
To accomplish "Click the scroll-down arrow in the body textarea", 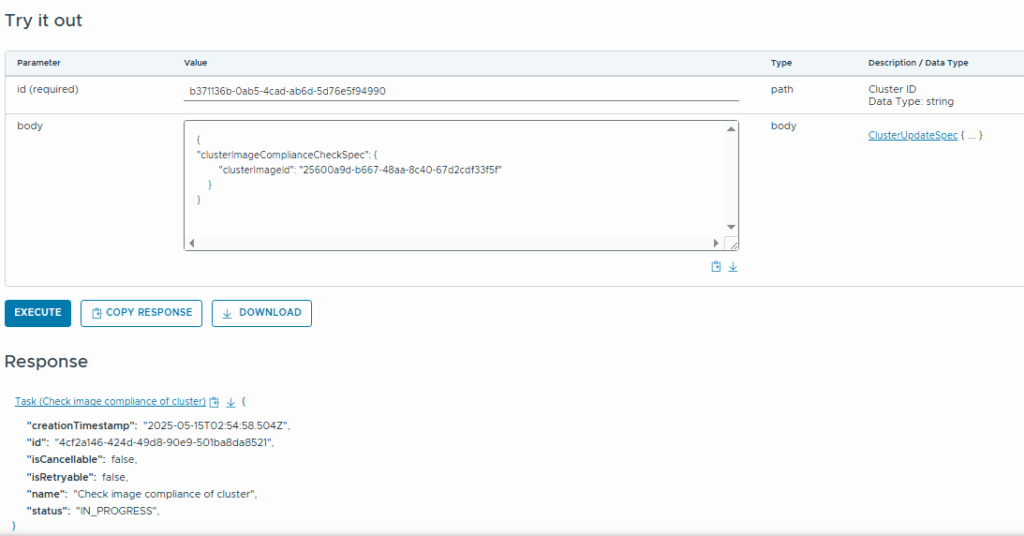I will pyautogui.click(x=731, y=227).
